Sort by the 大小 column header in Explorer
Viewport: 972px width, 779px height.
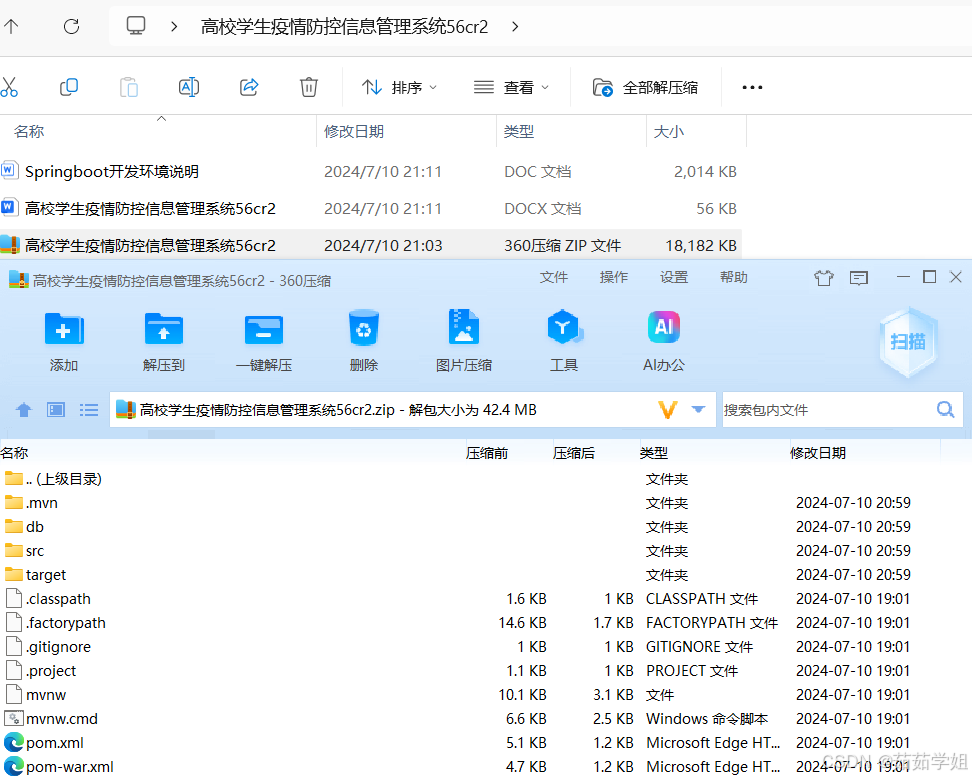click(x=669, y=131)
